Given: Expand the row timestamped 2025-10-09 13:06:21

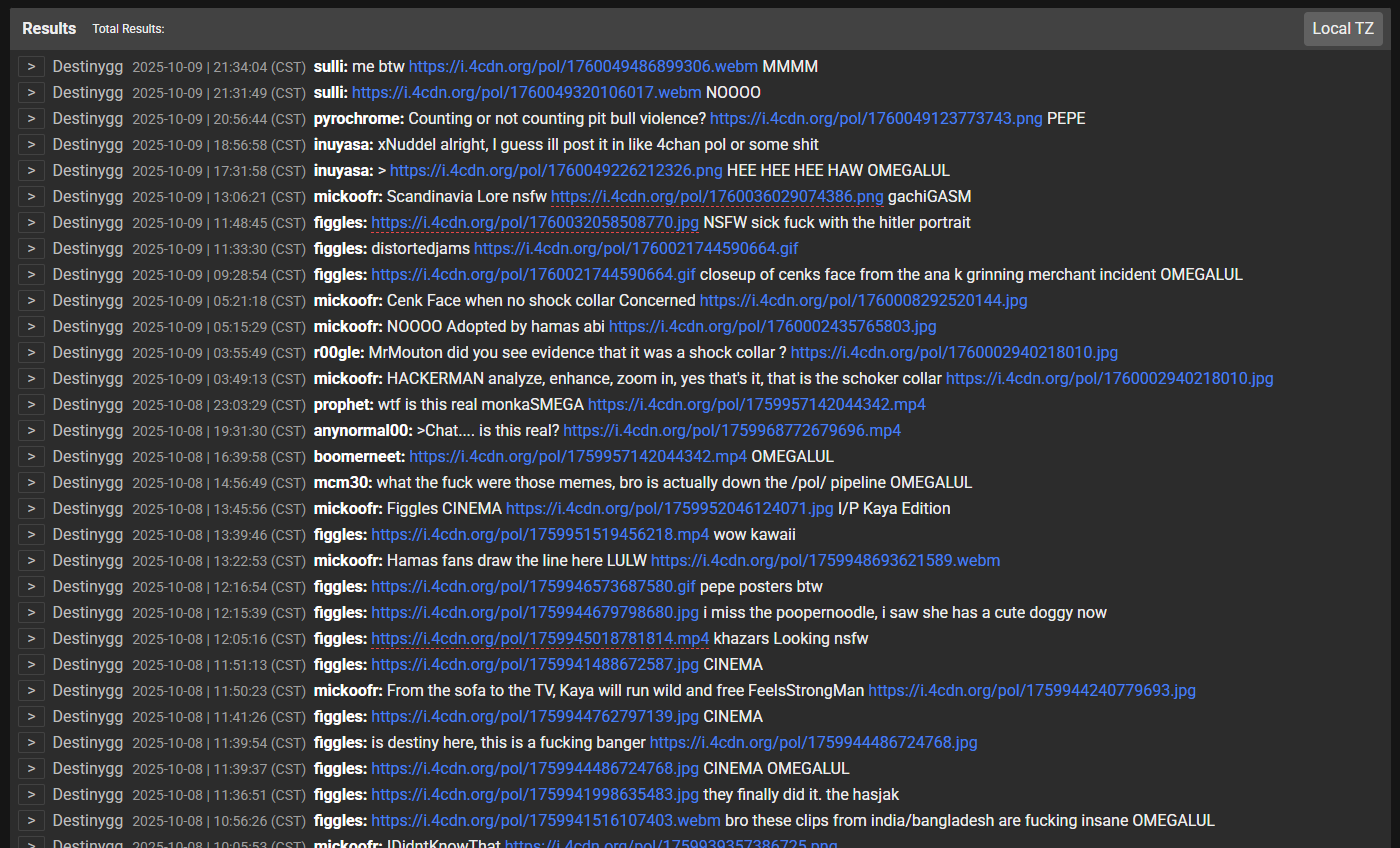Looking at the screenshot, I should 32,196.
